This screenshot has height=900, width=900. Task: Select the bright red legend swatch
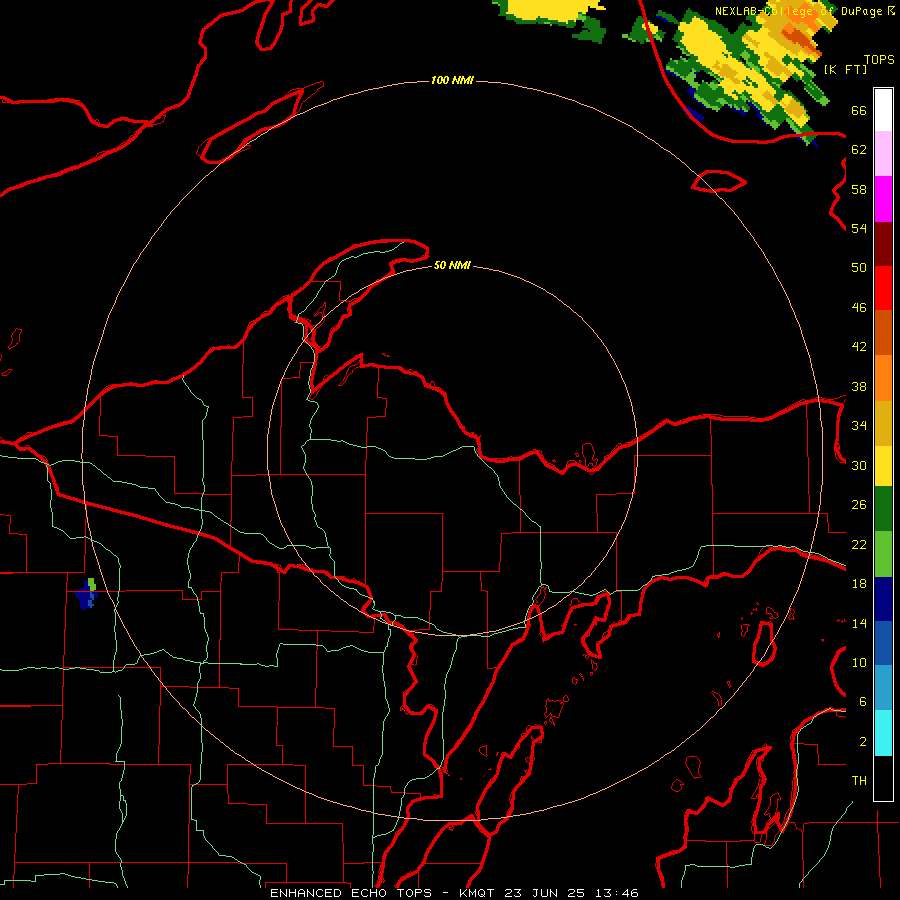tap(883, 288)
